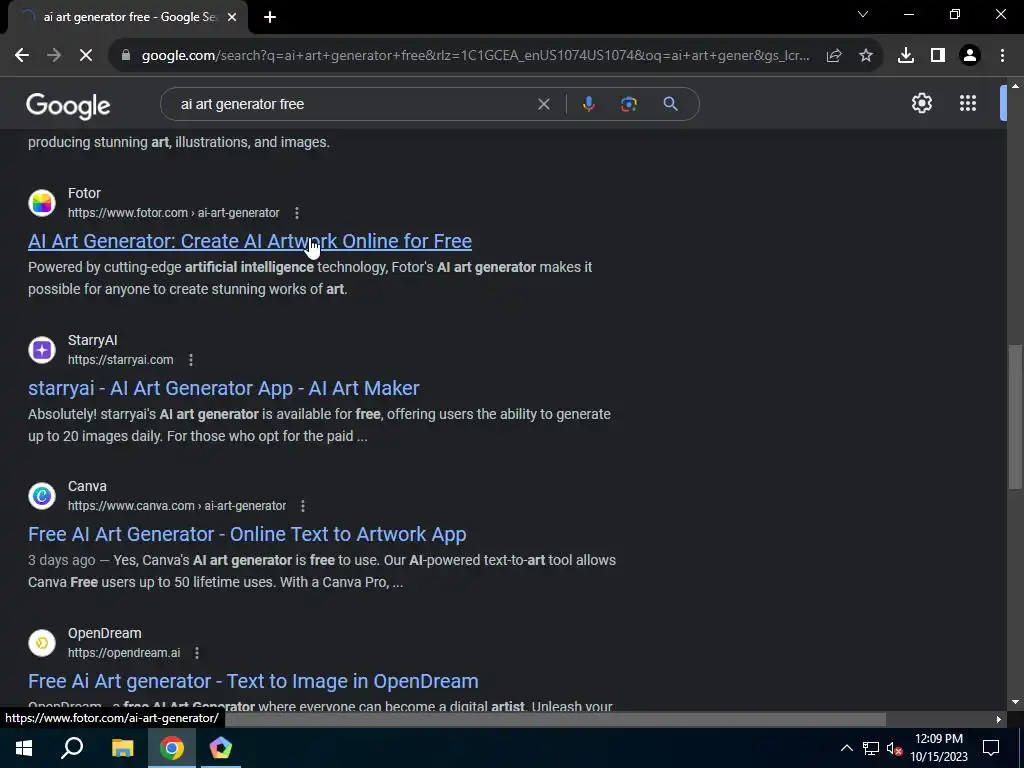Viewport: 1024px width, 768px height.
Task: Open the taskbar clock showing 12:09 PM
Action: tap(938, 748)
